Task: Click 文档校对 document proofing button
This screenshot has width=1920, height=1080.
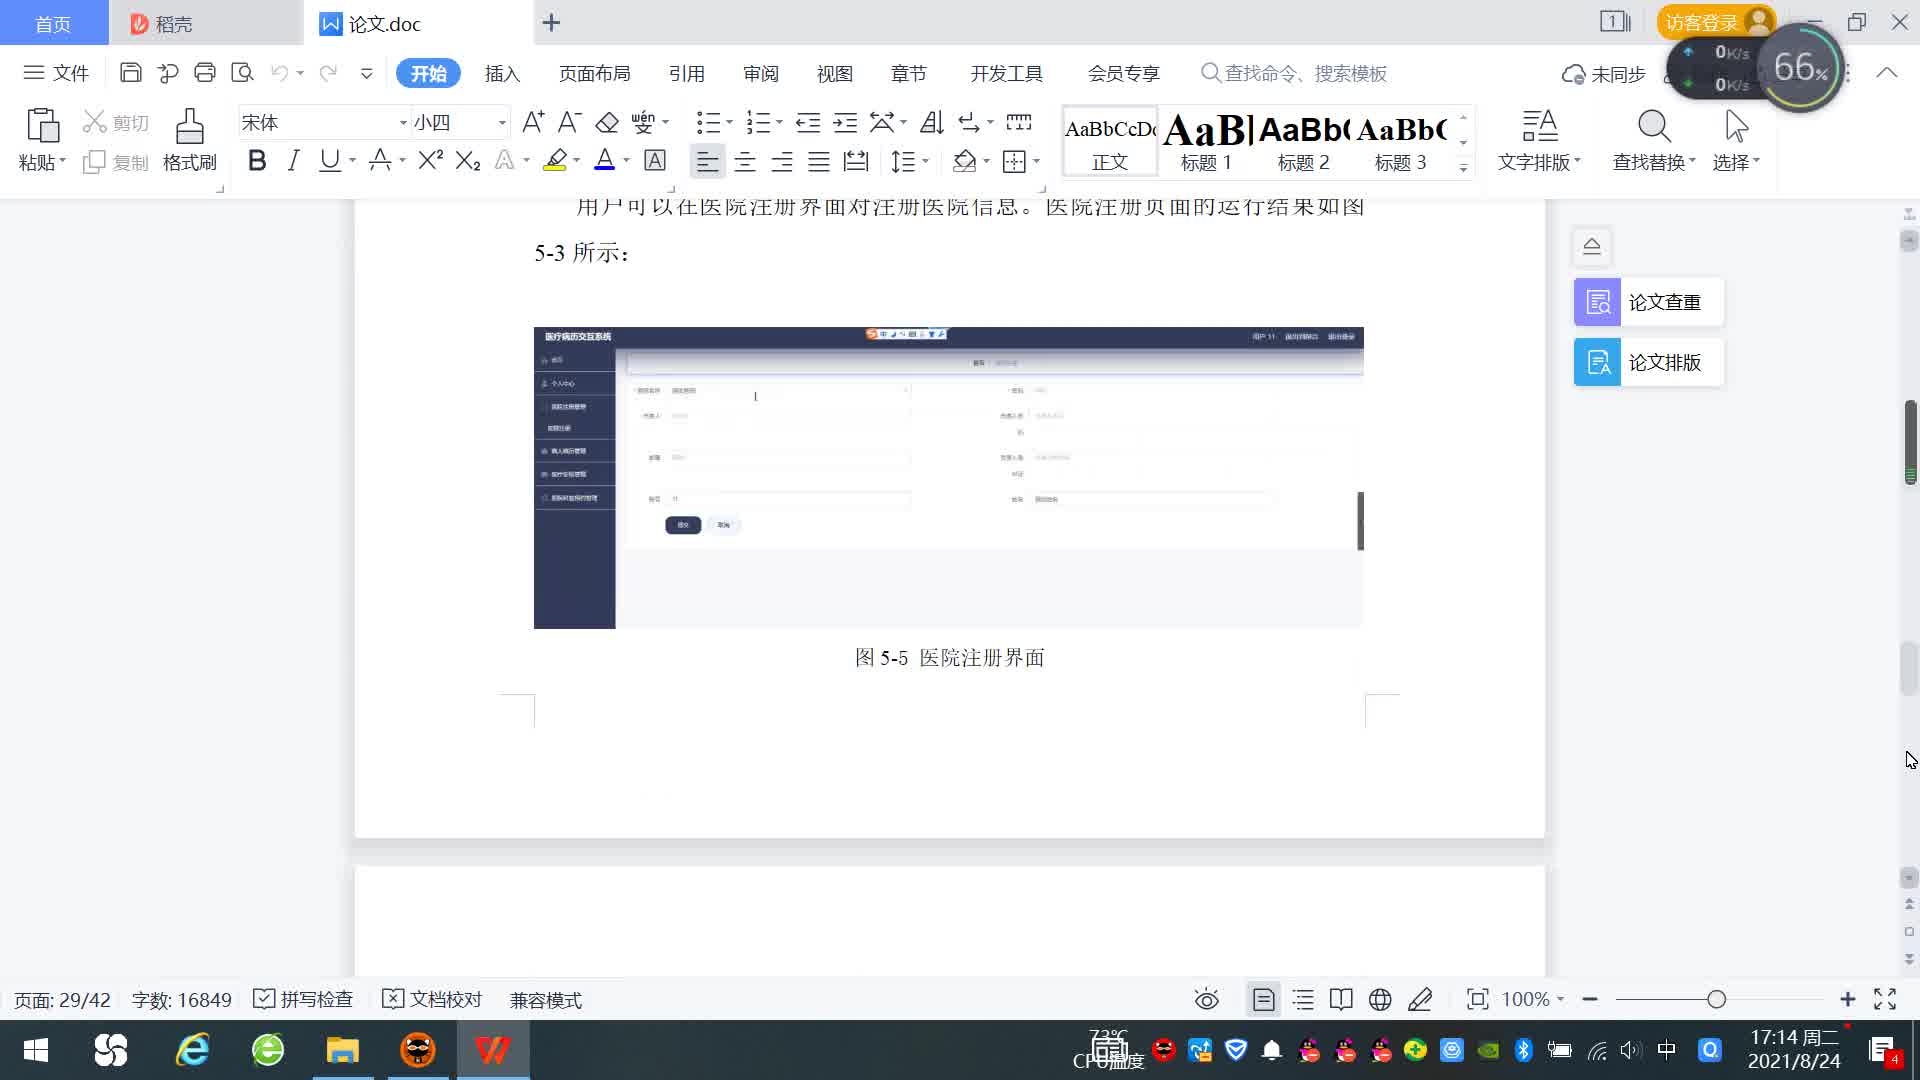Action: pyautogui.click(x=432, y=999)
